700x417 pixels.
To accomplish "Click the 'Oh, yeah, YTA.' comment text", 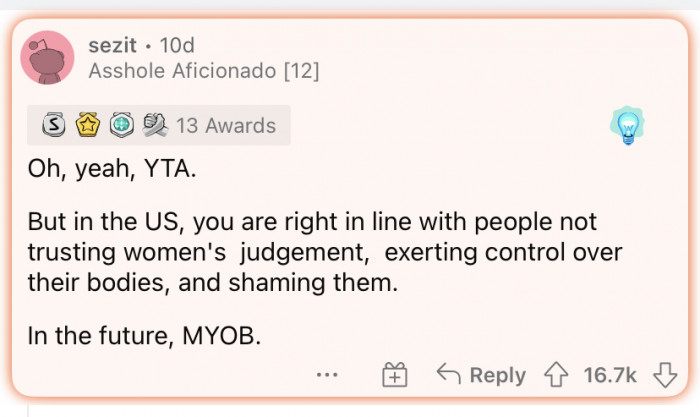I will point(112,168).
